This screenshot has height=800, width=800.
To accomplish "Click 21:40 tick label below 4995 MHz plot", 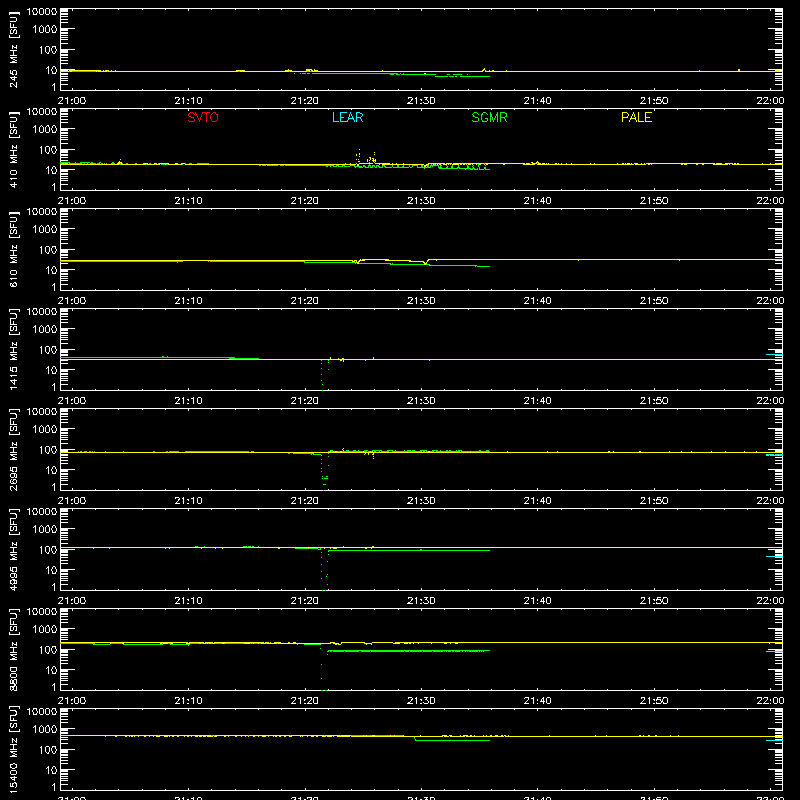I will (537, 601).
